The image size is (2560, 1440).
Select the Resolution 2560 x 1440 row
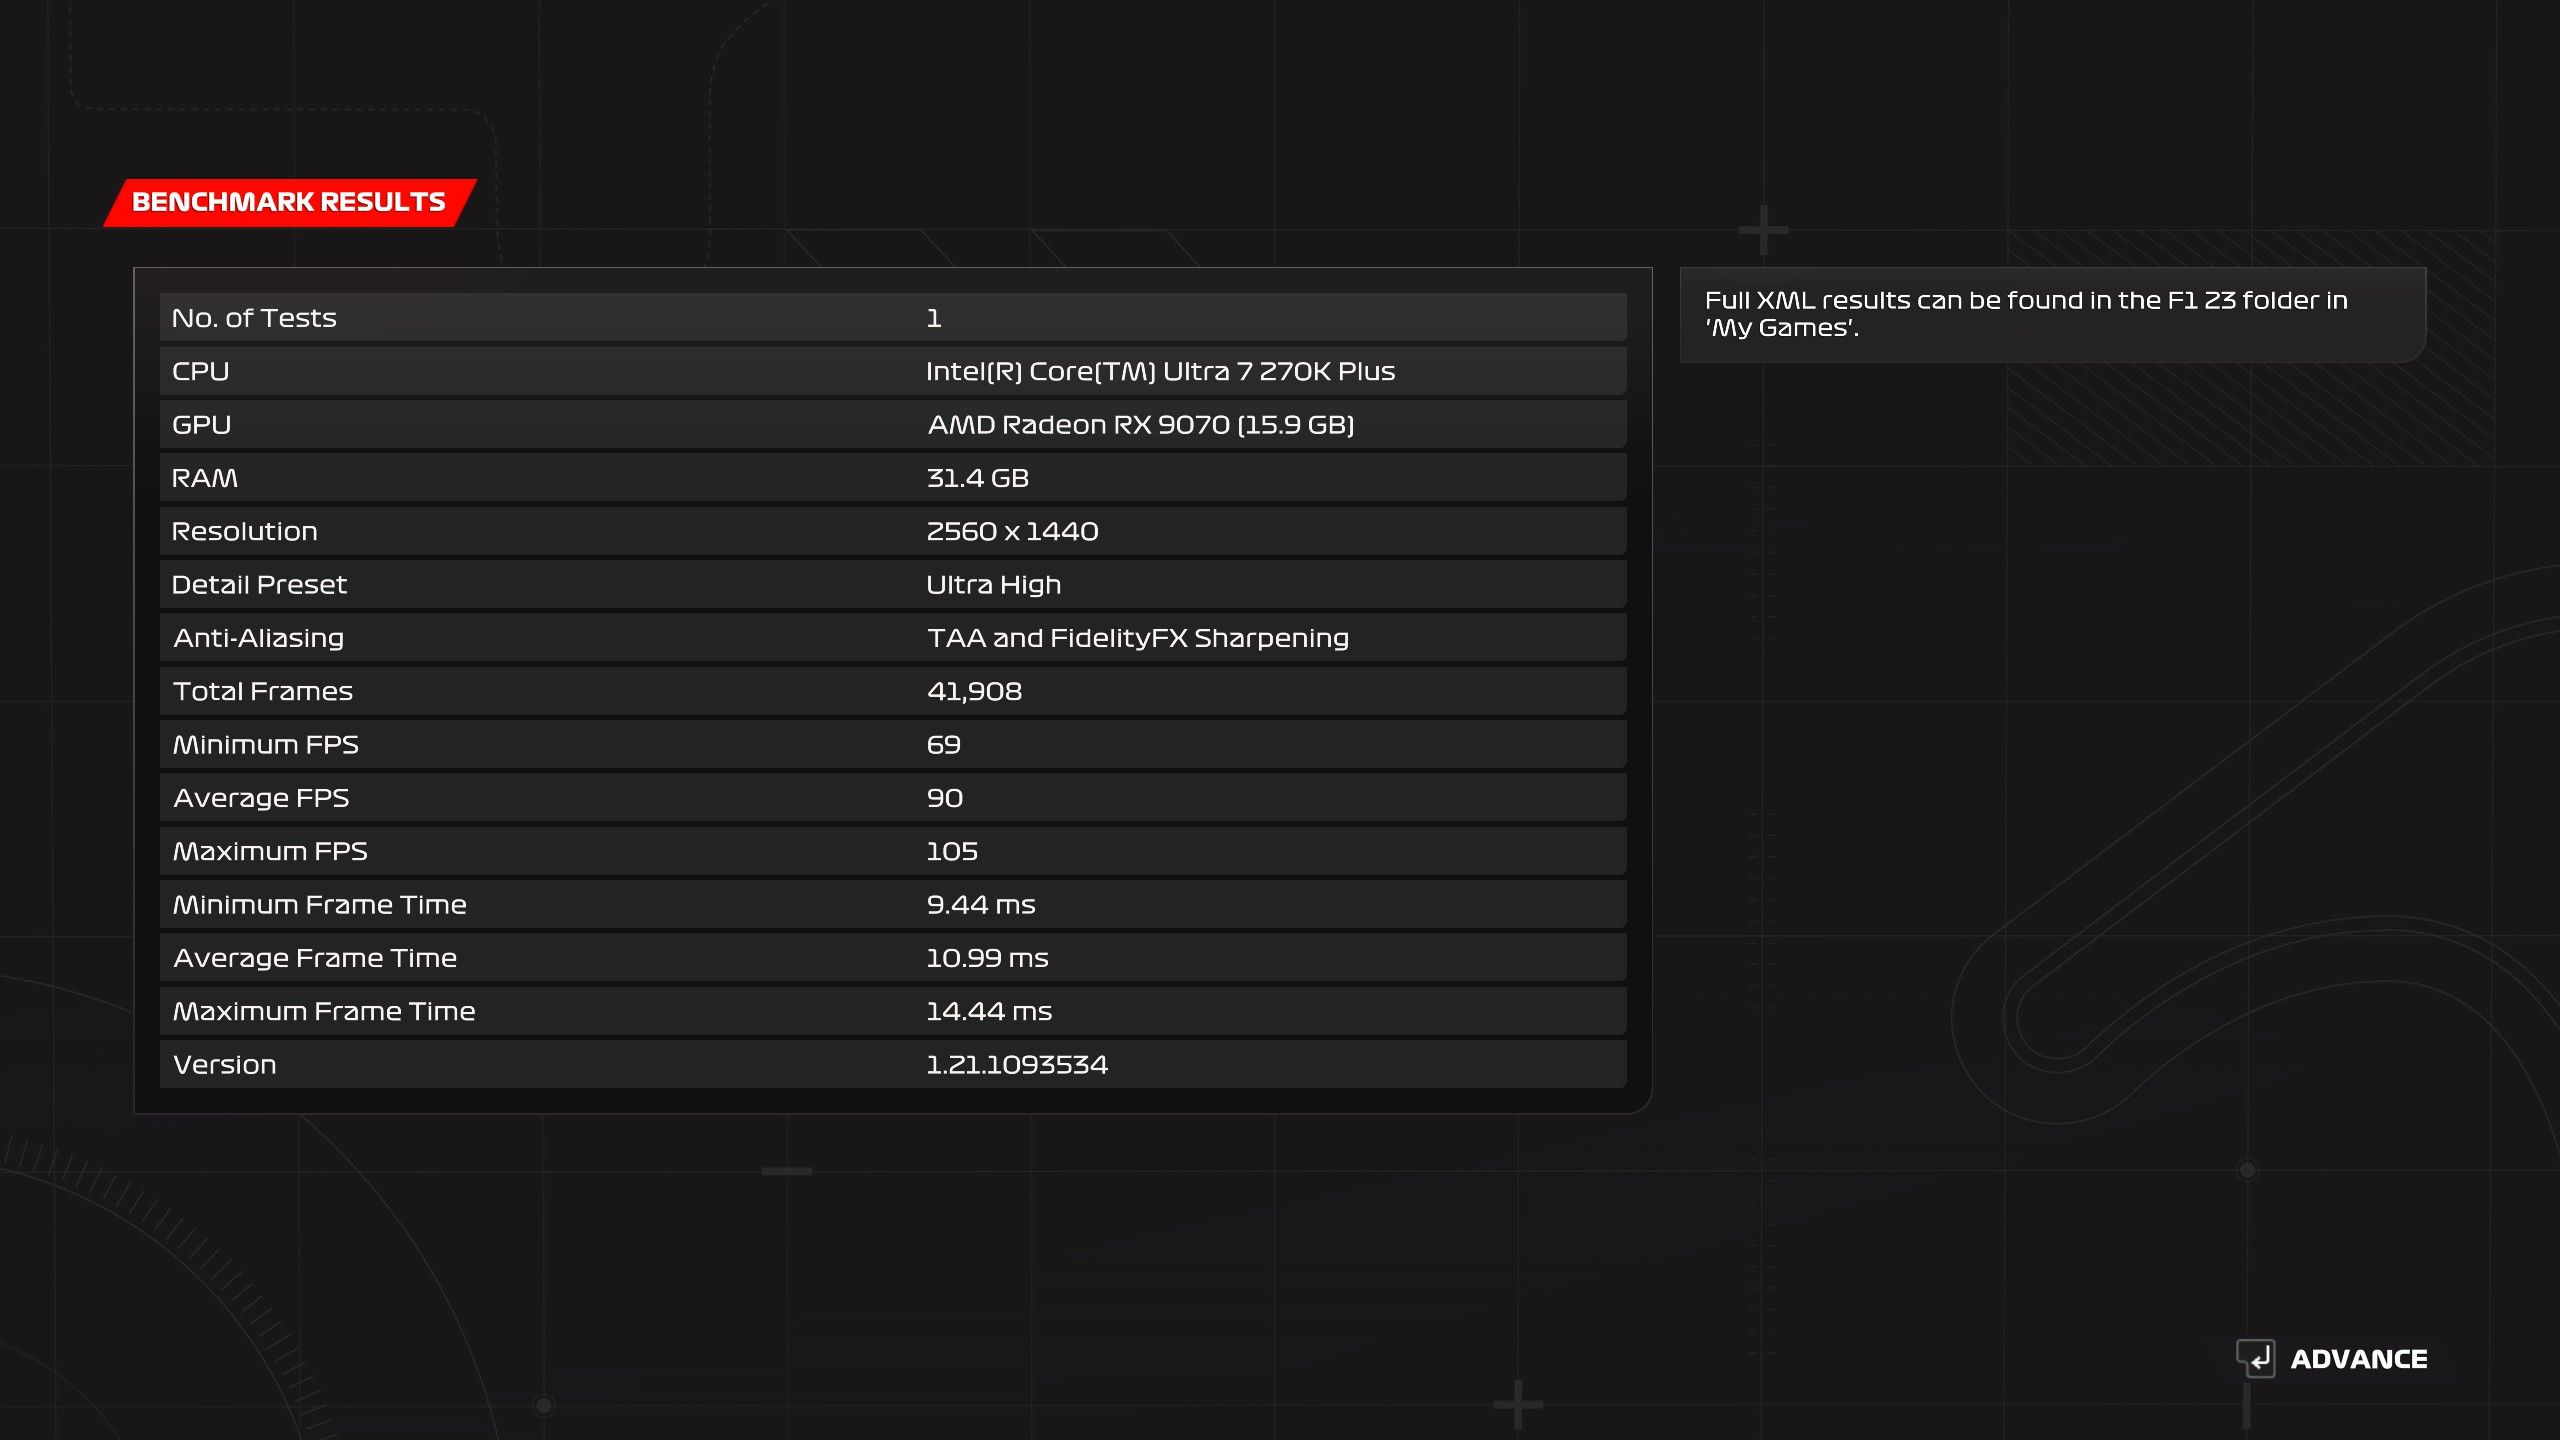pyautogui.click(x=892, y=531)
